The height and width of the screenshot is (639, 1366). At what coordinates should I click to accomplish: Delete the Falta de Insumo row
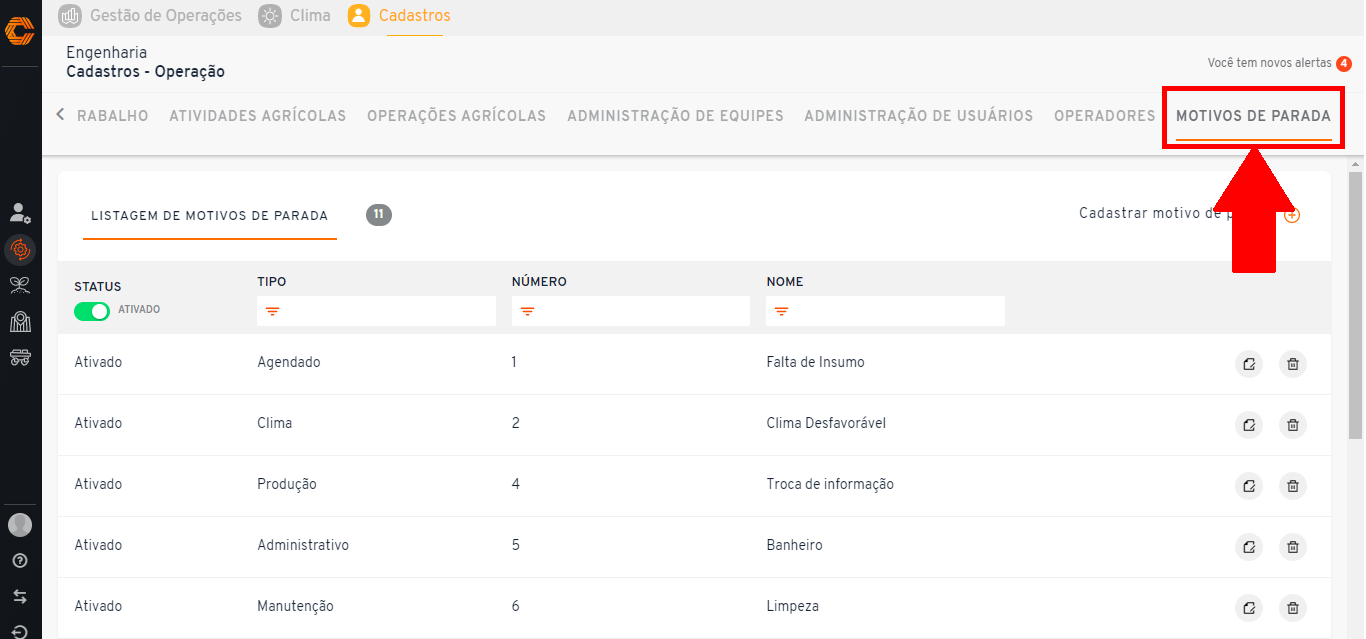(1293, 364)
